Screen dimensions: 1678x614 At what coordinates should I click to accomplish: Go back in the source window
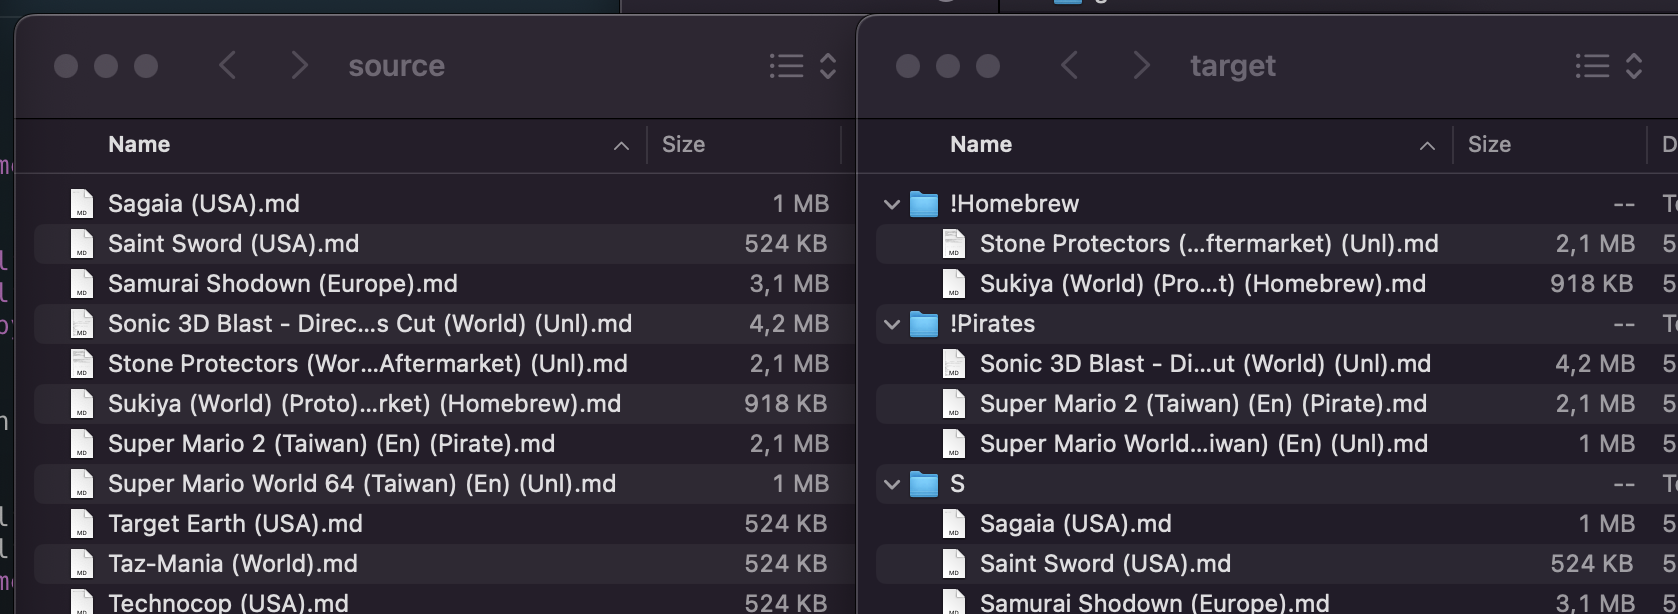click(x=228, y=66)
